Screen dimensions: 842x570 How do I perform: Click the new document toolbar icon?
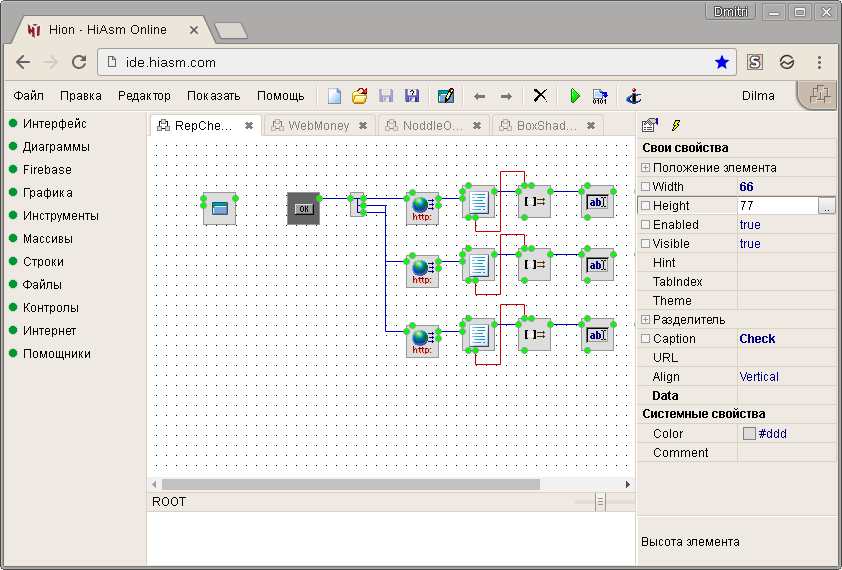(335, 96)
